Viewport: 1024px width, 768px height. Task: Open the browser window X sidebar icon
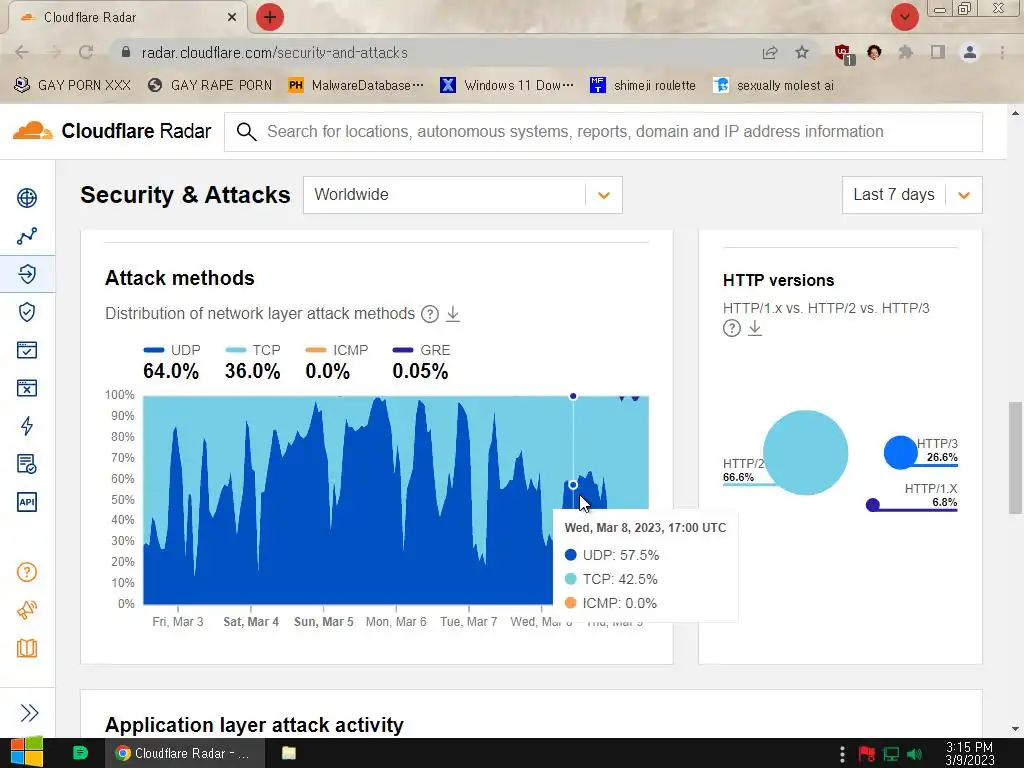tap(27, 388)
